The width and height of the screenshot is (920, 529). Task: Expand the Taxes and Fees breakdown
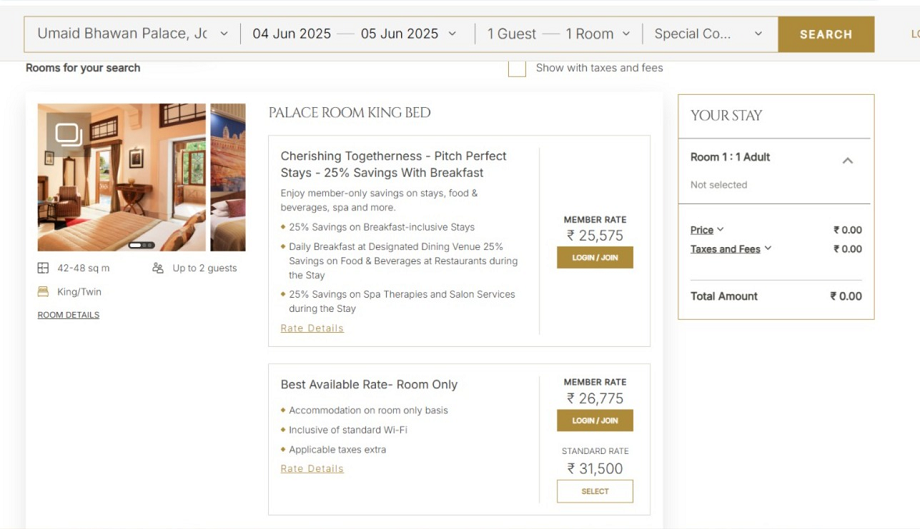pyautogui.click(x=731, y=249)
